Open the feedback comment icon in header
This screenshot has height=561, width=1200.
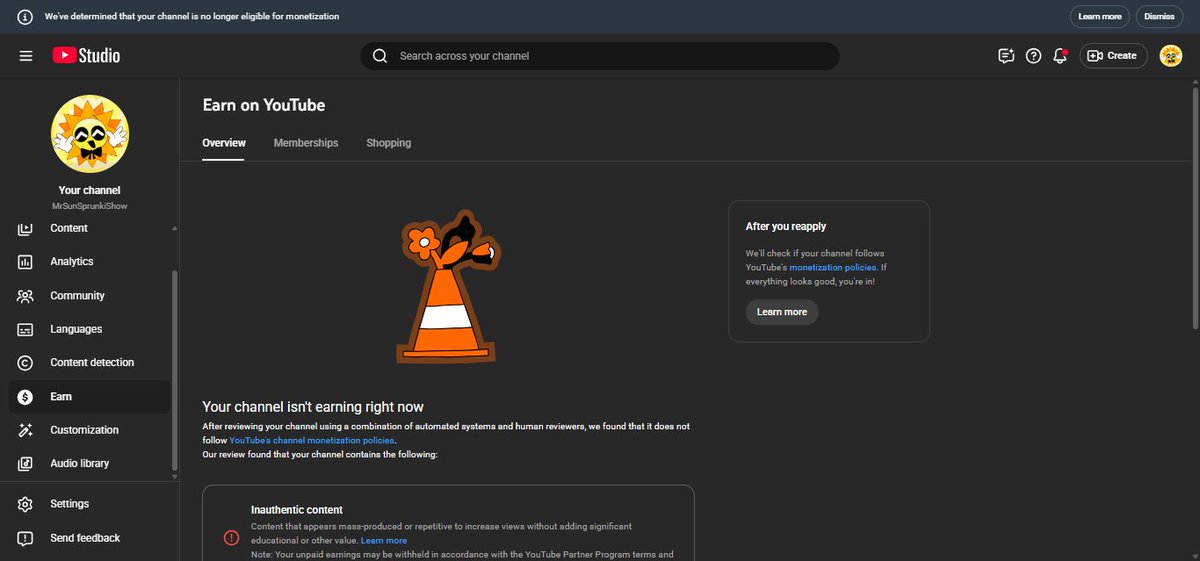[x=1006, y=56]
